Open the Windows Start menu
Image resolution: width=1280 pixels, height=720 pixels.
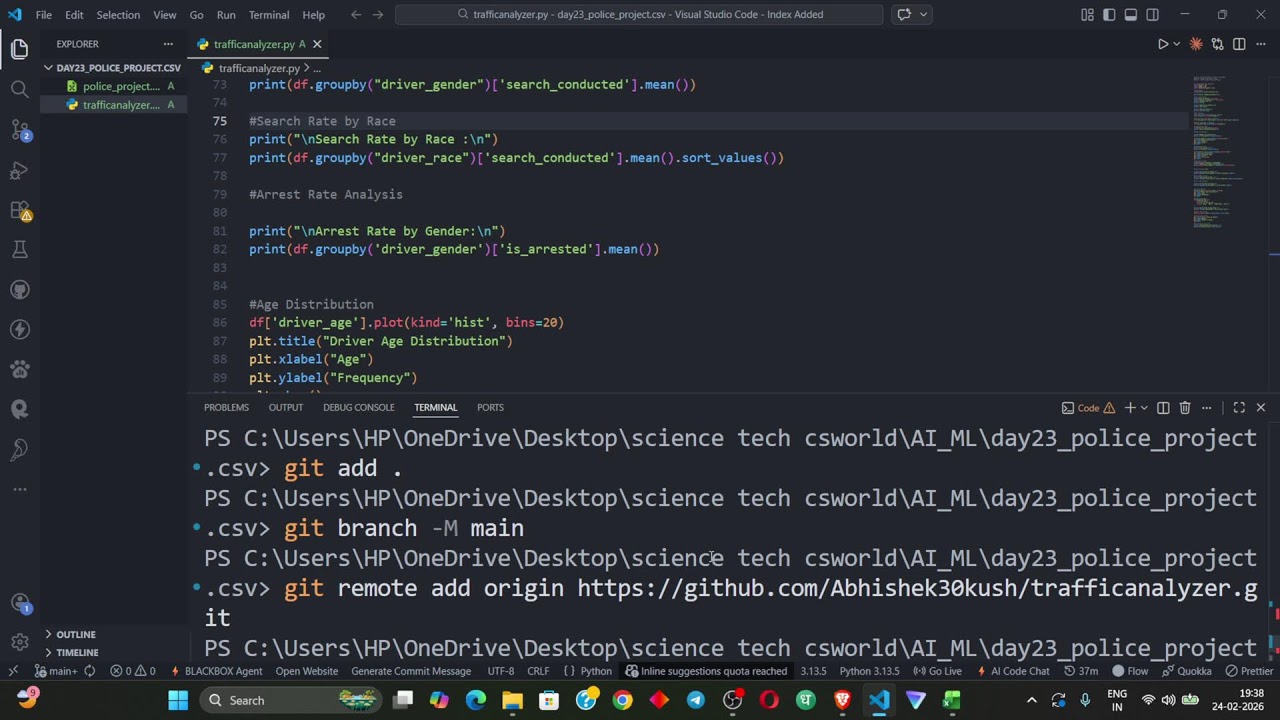pos(178,700)
